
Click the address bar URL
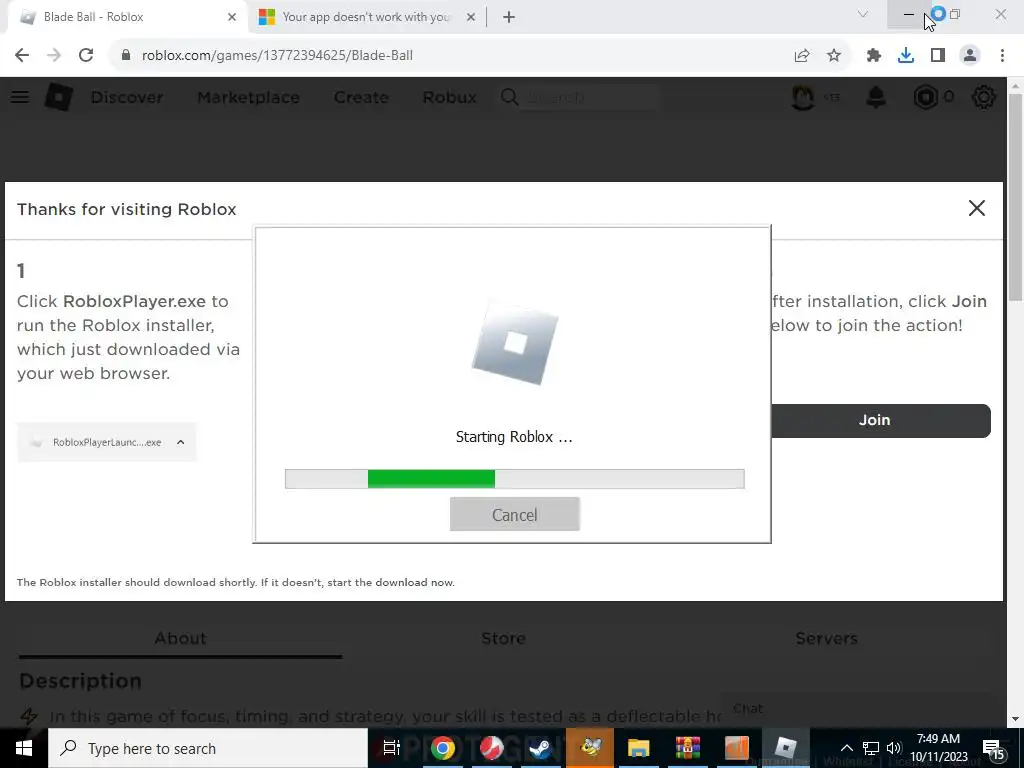[x=277, y=56]
